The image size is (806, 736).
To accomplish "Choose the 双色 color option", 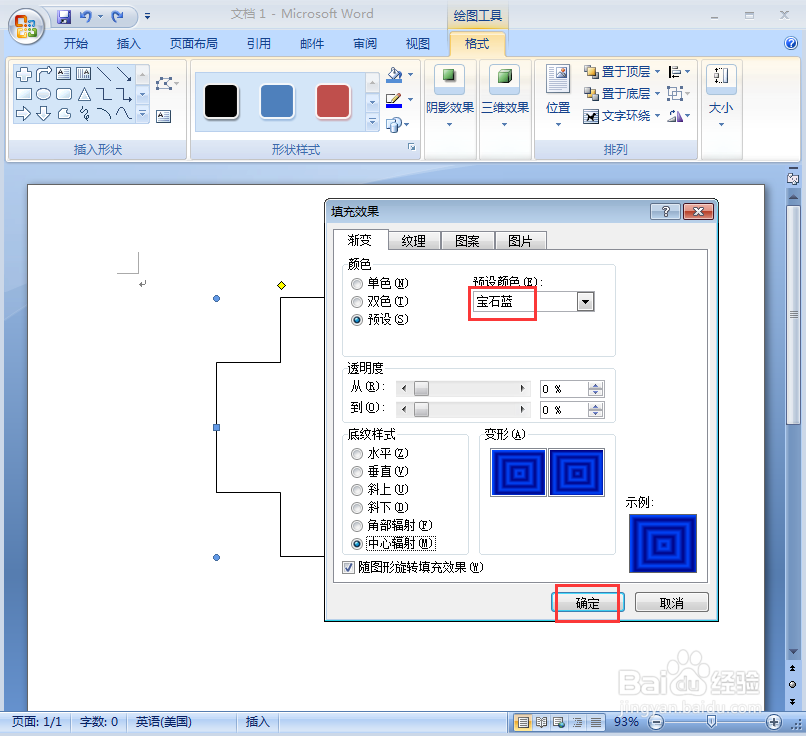I will pos(357,301).
